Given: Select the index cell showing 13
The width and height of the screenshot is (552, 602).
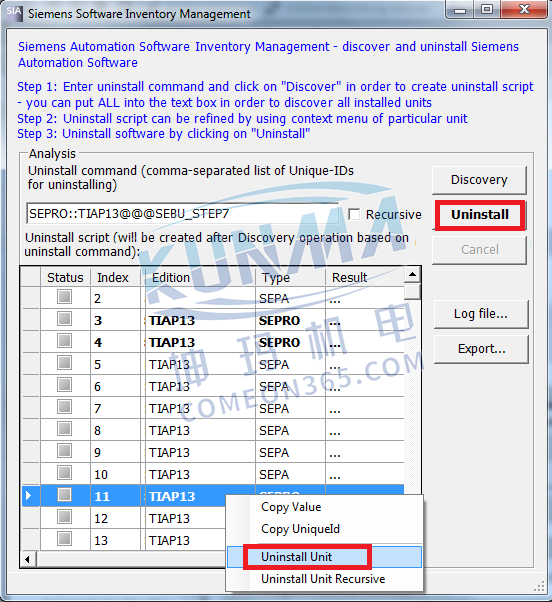Looking at the screenshot, I should [115, 540].
